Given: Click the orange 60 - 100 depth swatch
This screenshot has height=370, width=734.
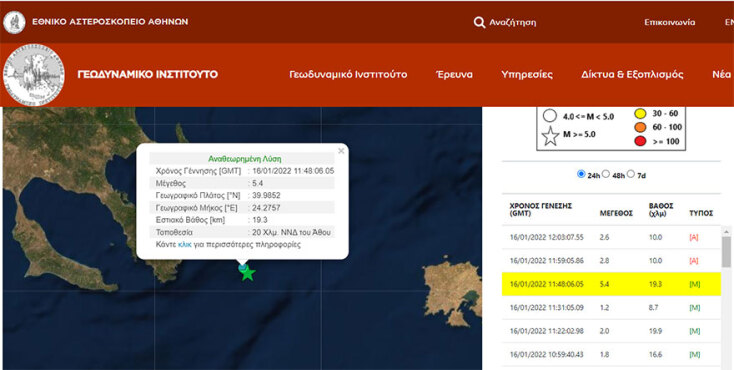Looking at the screenshot, I should [x=640, y=127].
